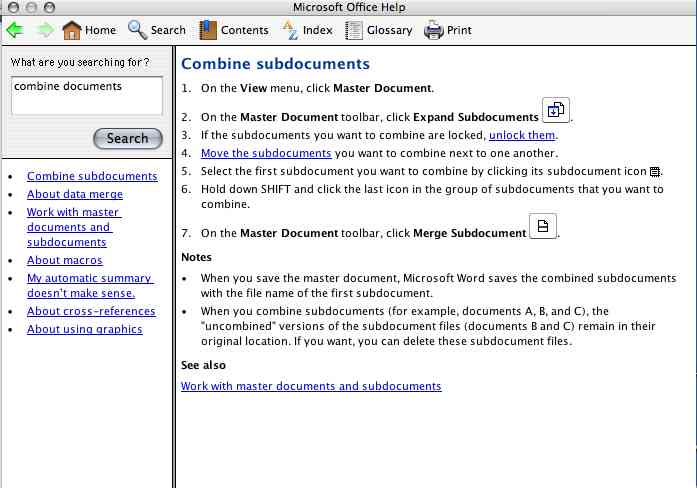
Task: Click the 'Combine subdocuments' page heading
Action: click(275, 64)
